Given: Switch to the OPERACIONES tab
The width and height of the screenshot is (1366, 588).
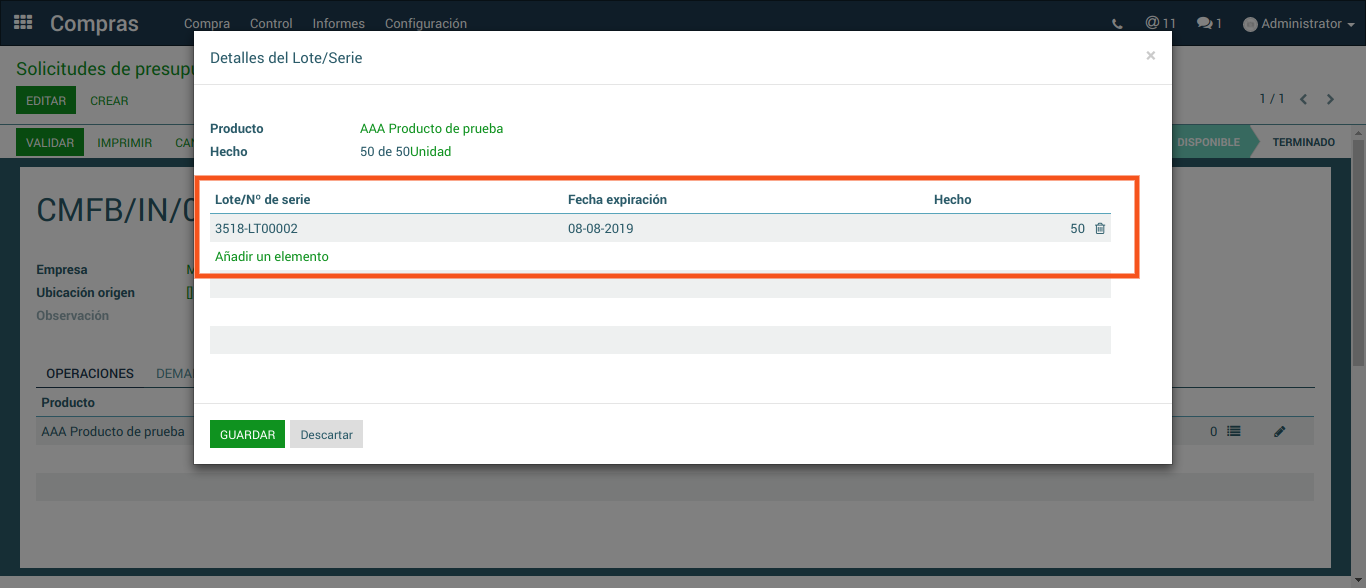Looking at the screenshot, I should coord(90,374).
